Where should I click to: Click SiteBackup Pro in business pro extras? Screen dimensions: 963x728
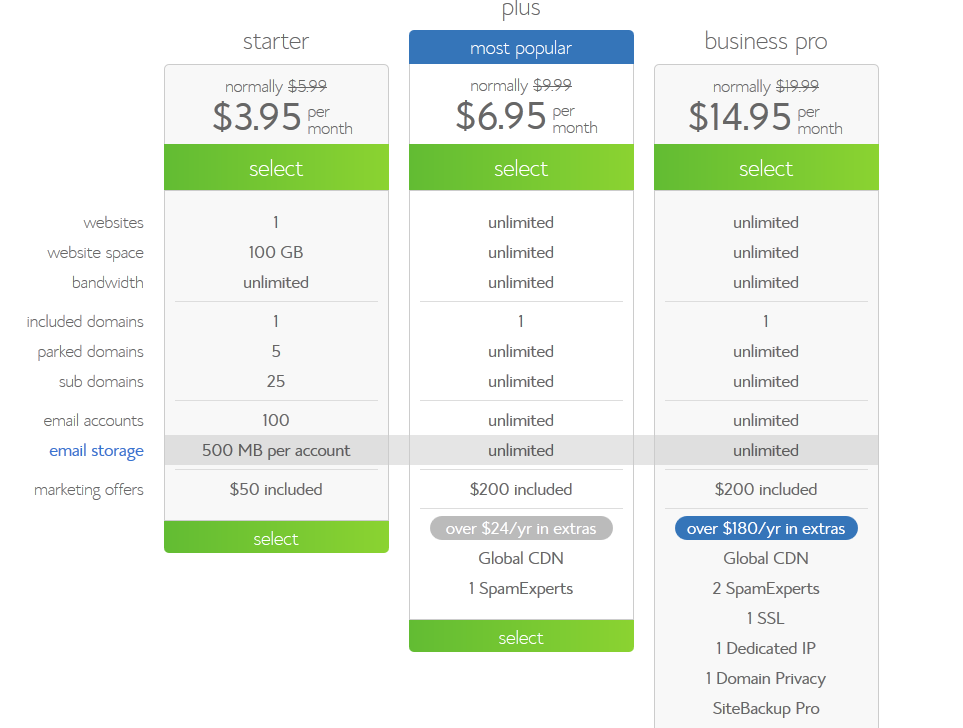[766, 709]
